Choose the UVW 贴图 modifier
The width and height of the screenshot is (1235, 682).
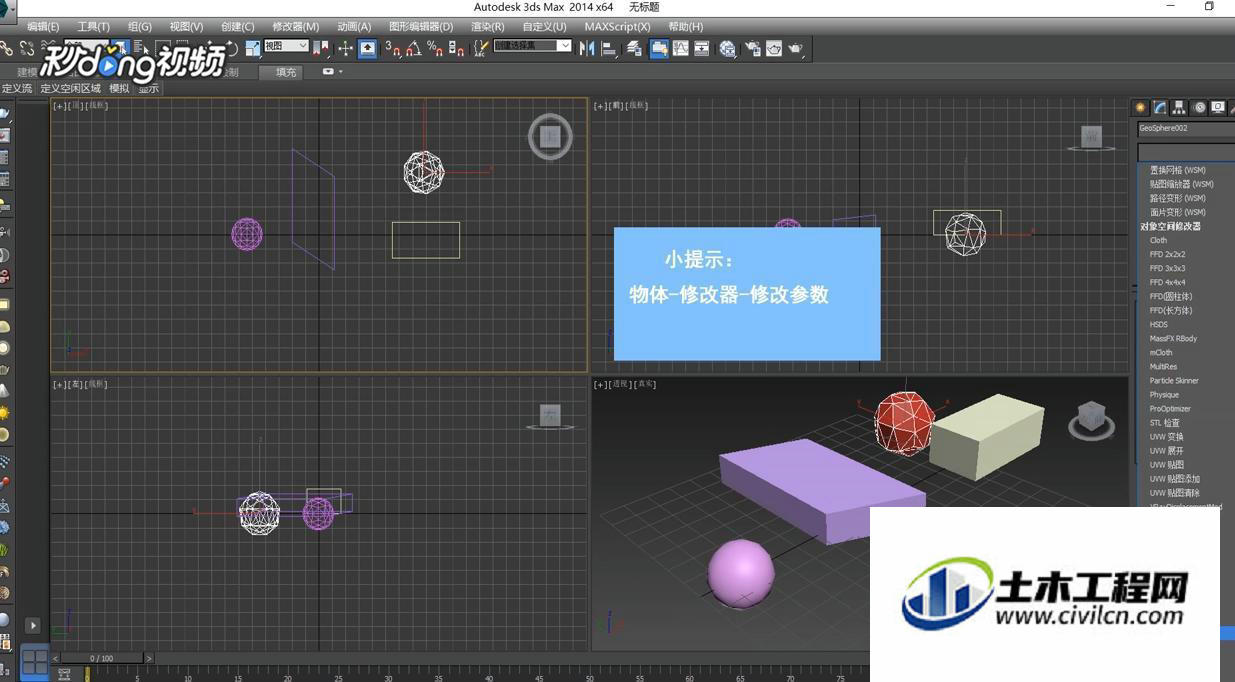coord(1166,464)
